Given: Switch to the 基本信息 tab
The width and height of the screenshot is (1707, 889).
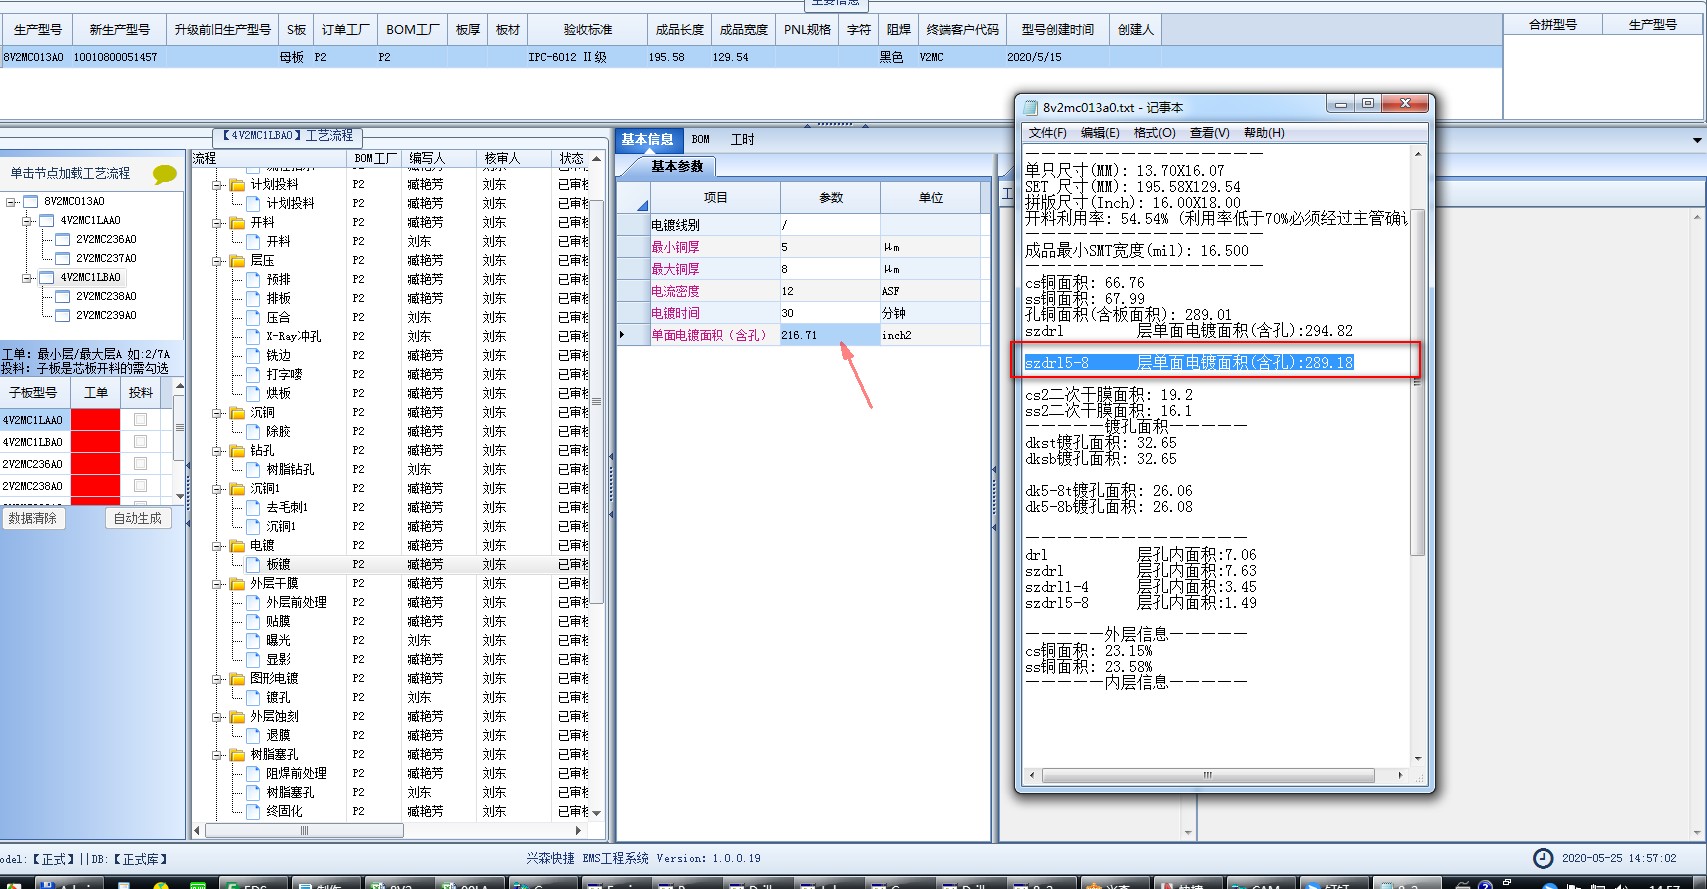Looking at the screenshot, I should pyautogui.click(x=648, y=140).
